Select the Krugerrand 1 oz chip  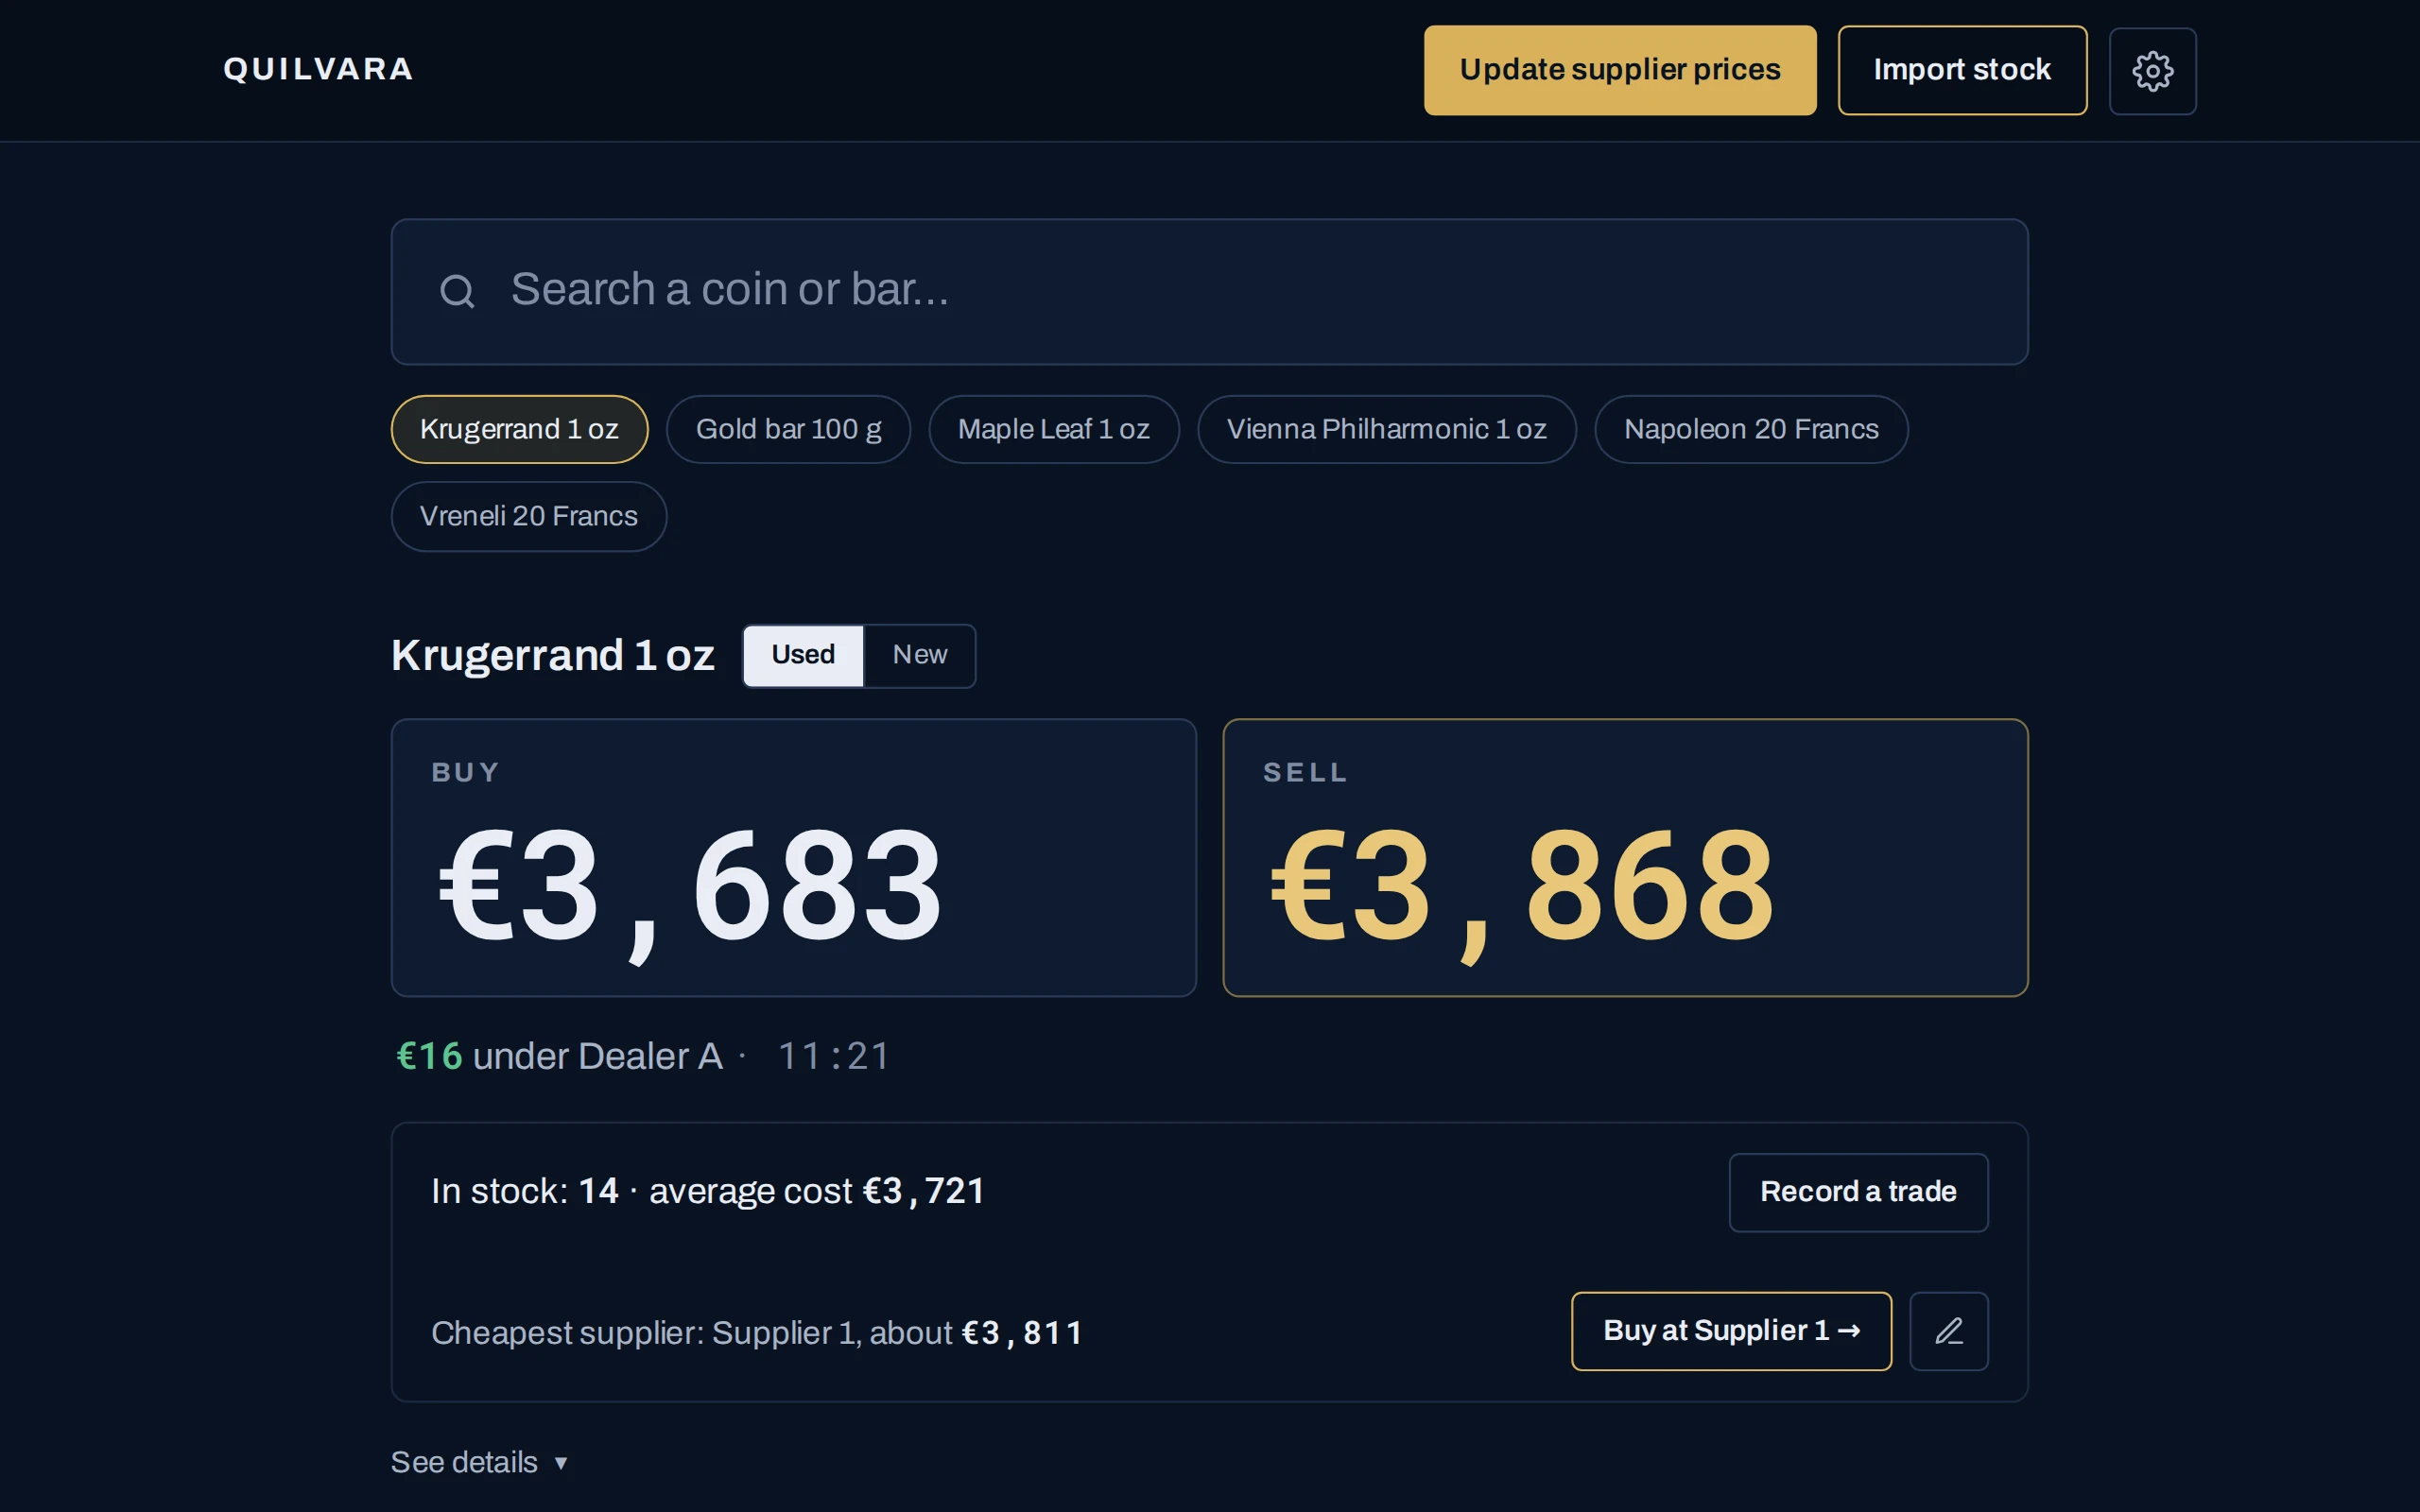coord(519,429)
